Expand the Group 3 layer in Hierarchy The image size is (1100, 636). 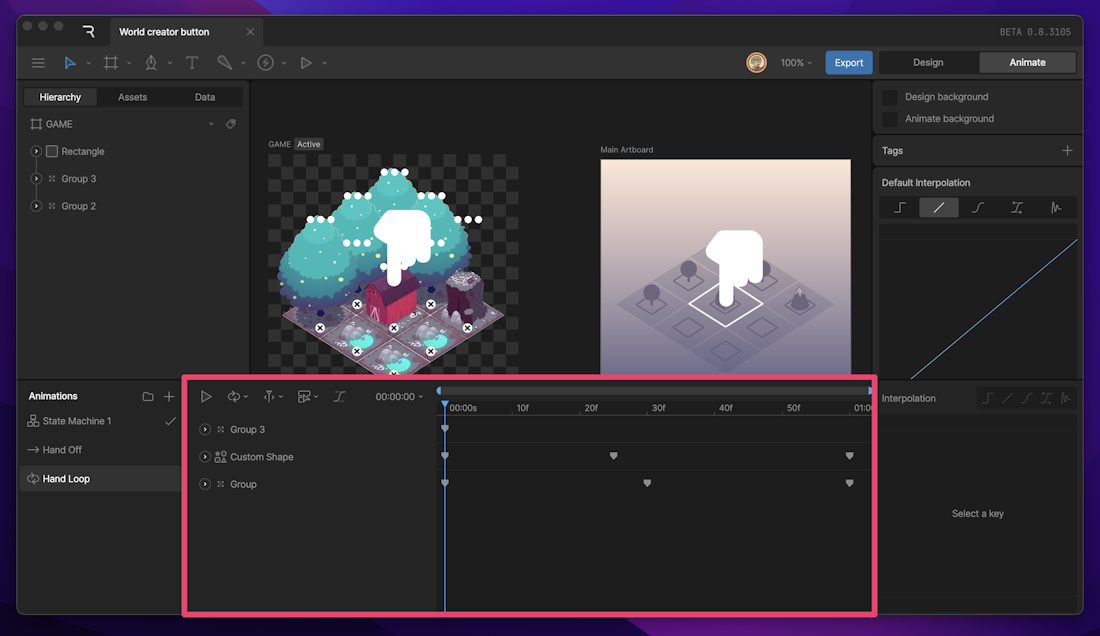click(35, 178)
